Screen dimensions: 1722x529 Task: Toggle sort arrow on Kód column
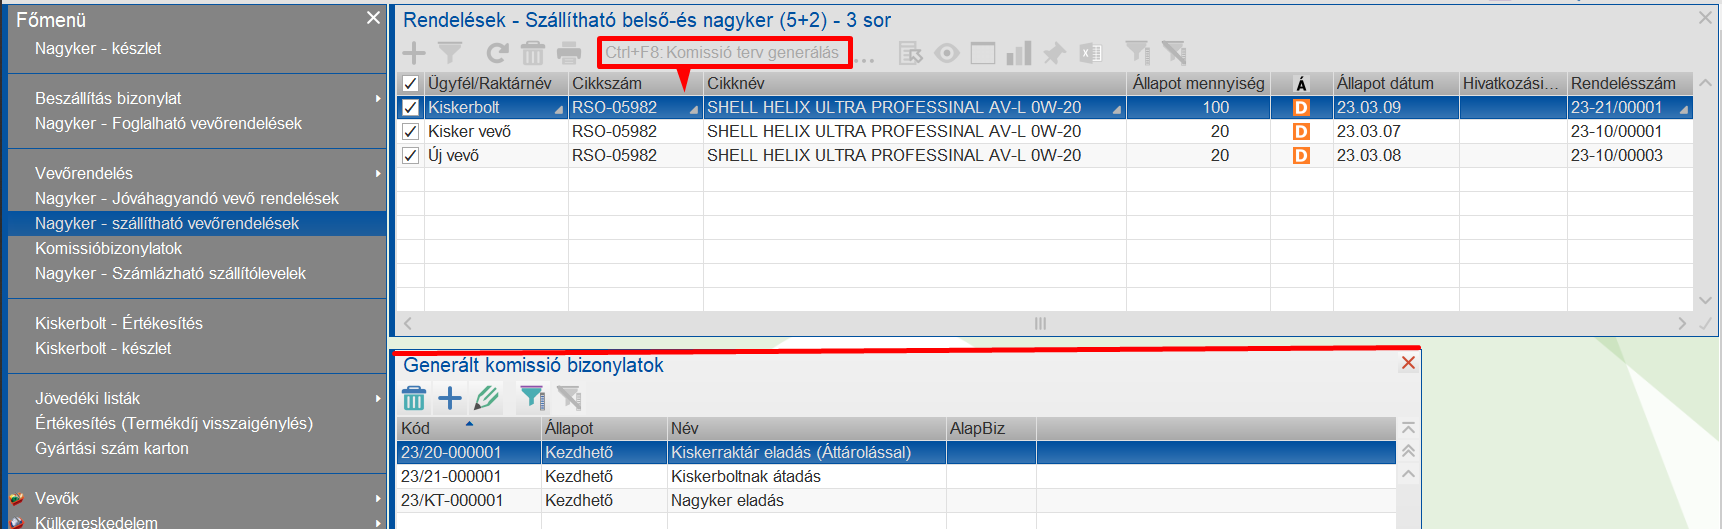click(469, 424)
